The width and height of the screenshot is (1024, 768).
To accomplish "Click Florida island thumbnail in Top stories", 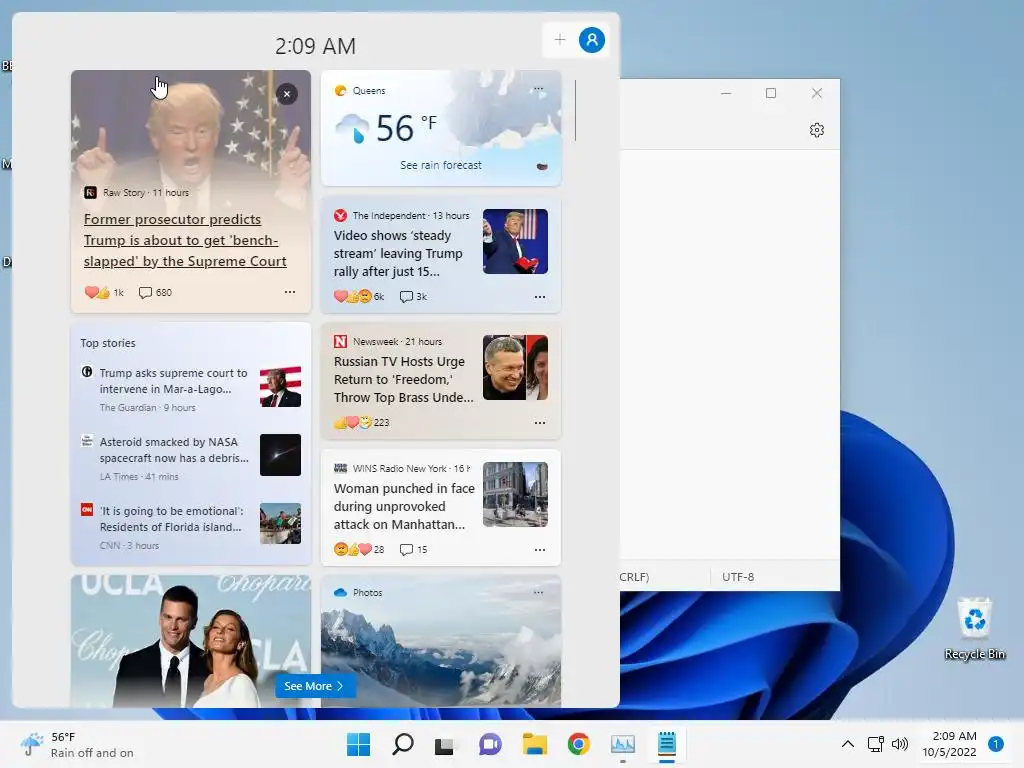I will point(280,524).
